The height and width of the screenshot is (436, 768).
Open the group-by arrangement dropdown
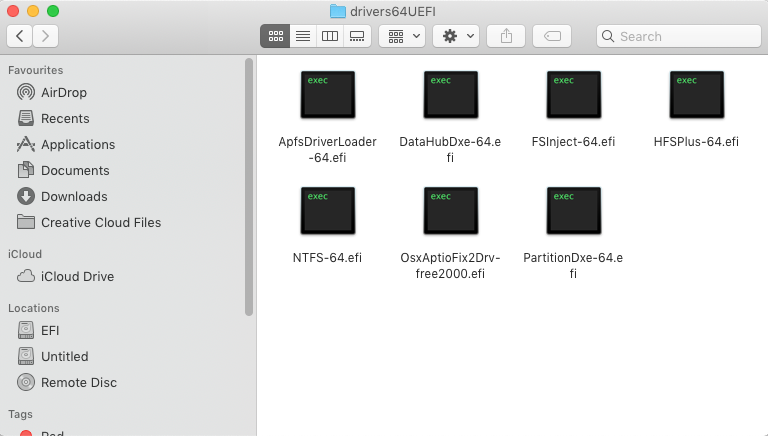402,36
